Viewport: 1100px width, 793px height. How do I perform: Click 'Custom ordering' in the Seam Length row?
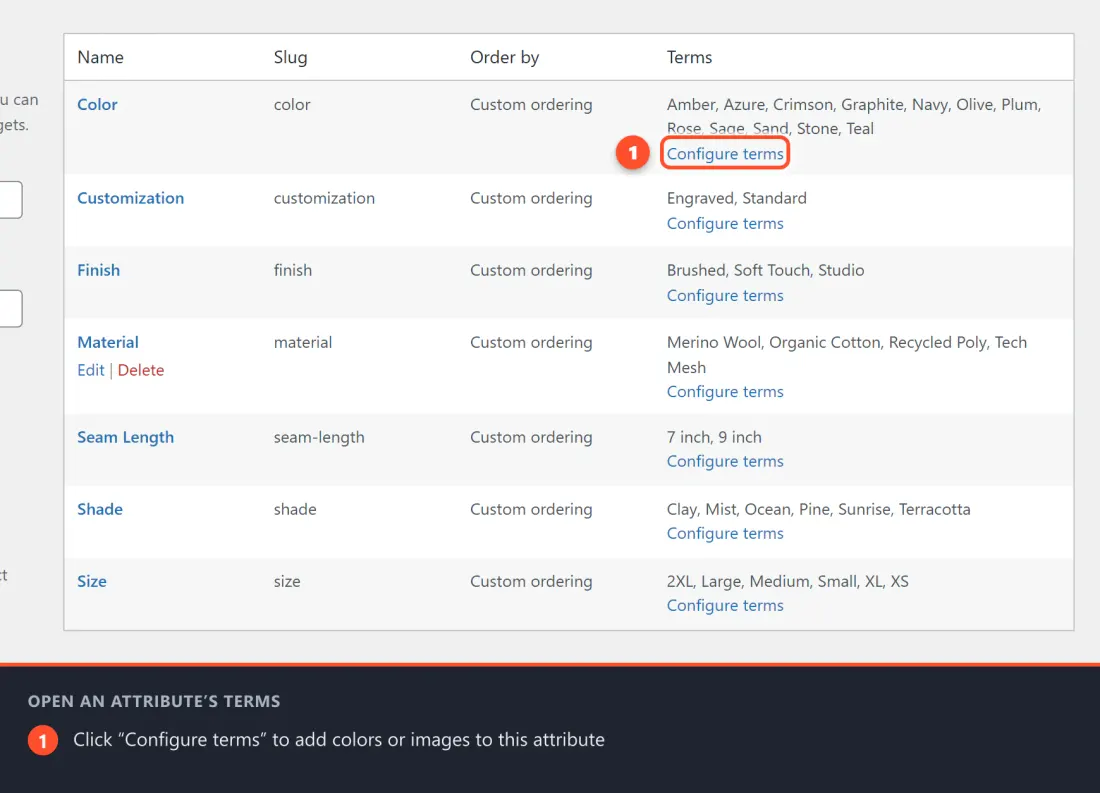531,437
